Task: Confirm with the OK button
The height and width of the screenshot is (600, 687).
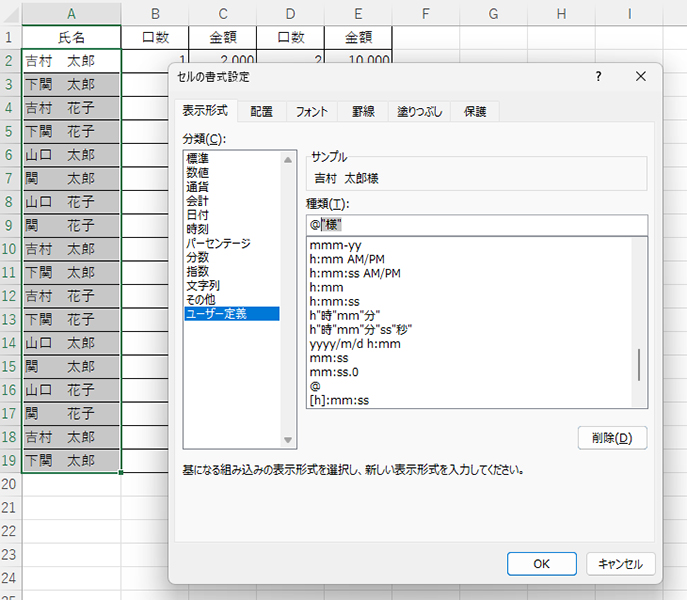Action: 541,563
